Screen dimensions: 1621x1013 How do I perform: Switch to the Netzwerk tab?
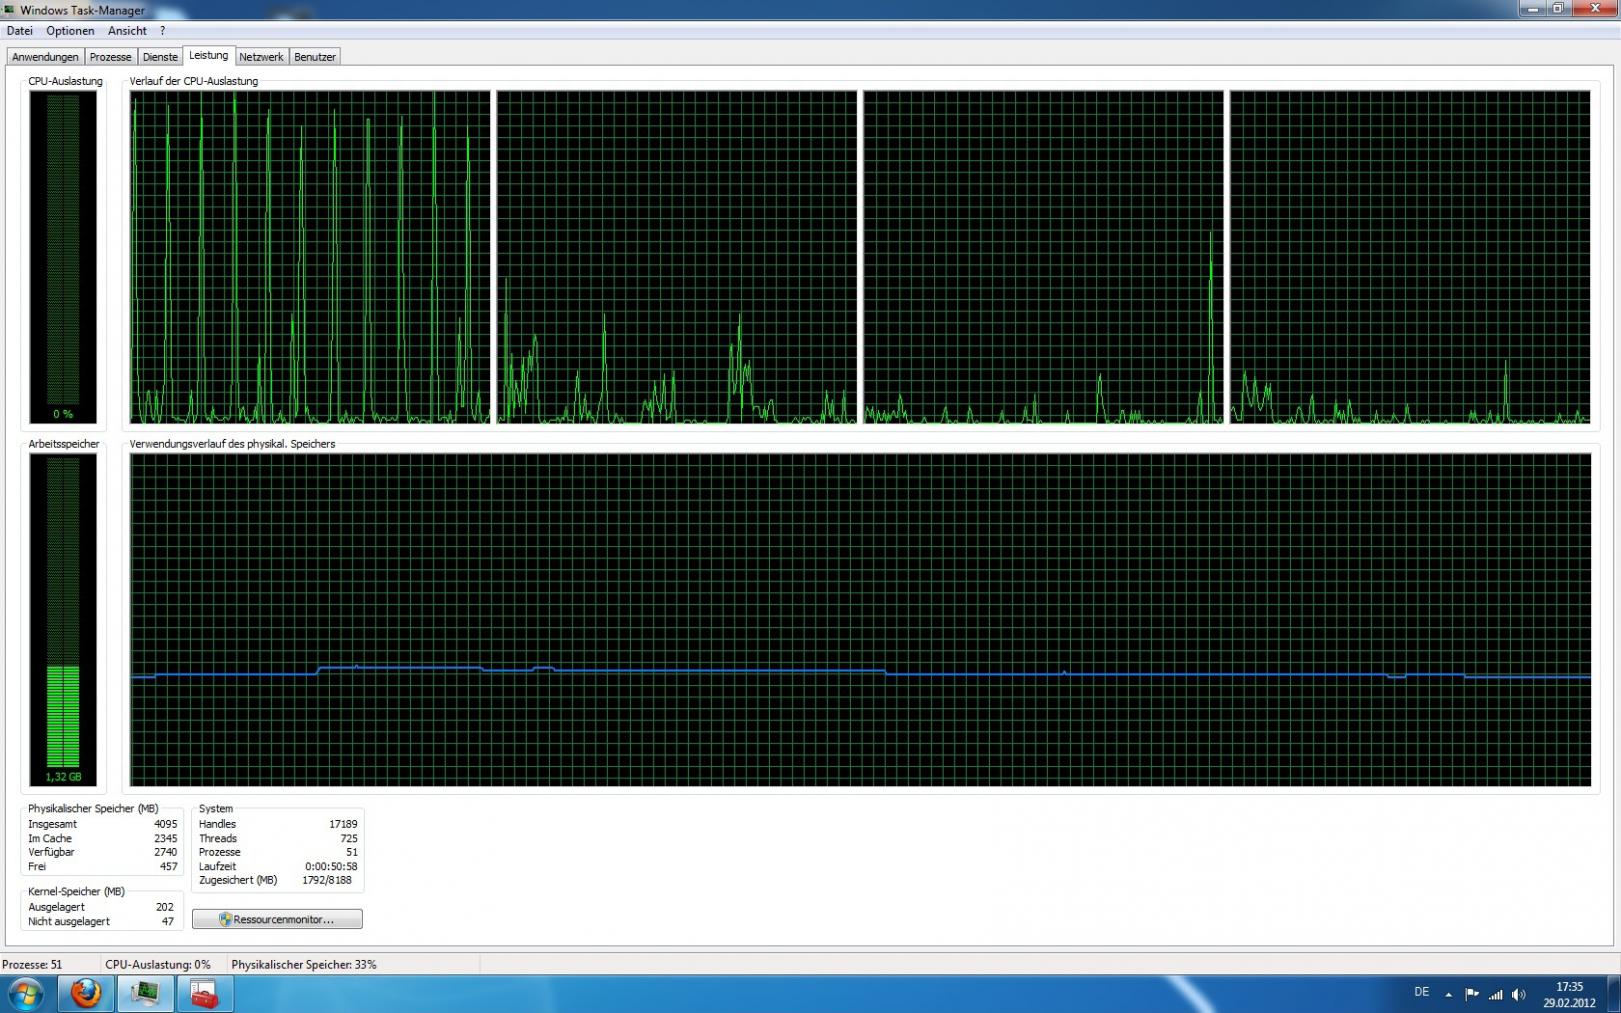coord(261,57)
